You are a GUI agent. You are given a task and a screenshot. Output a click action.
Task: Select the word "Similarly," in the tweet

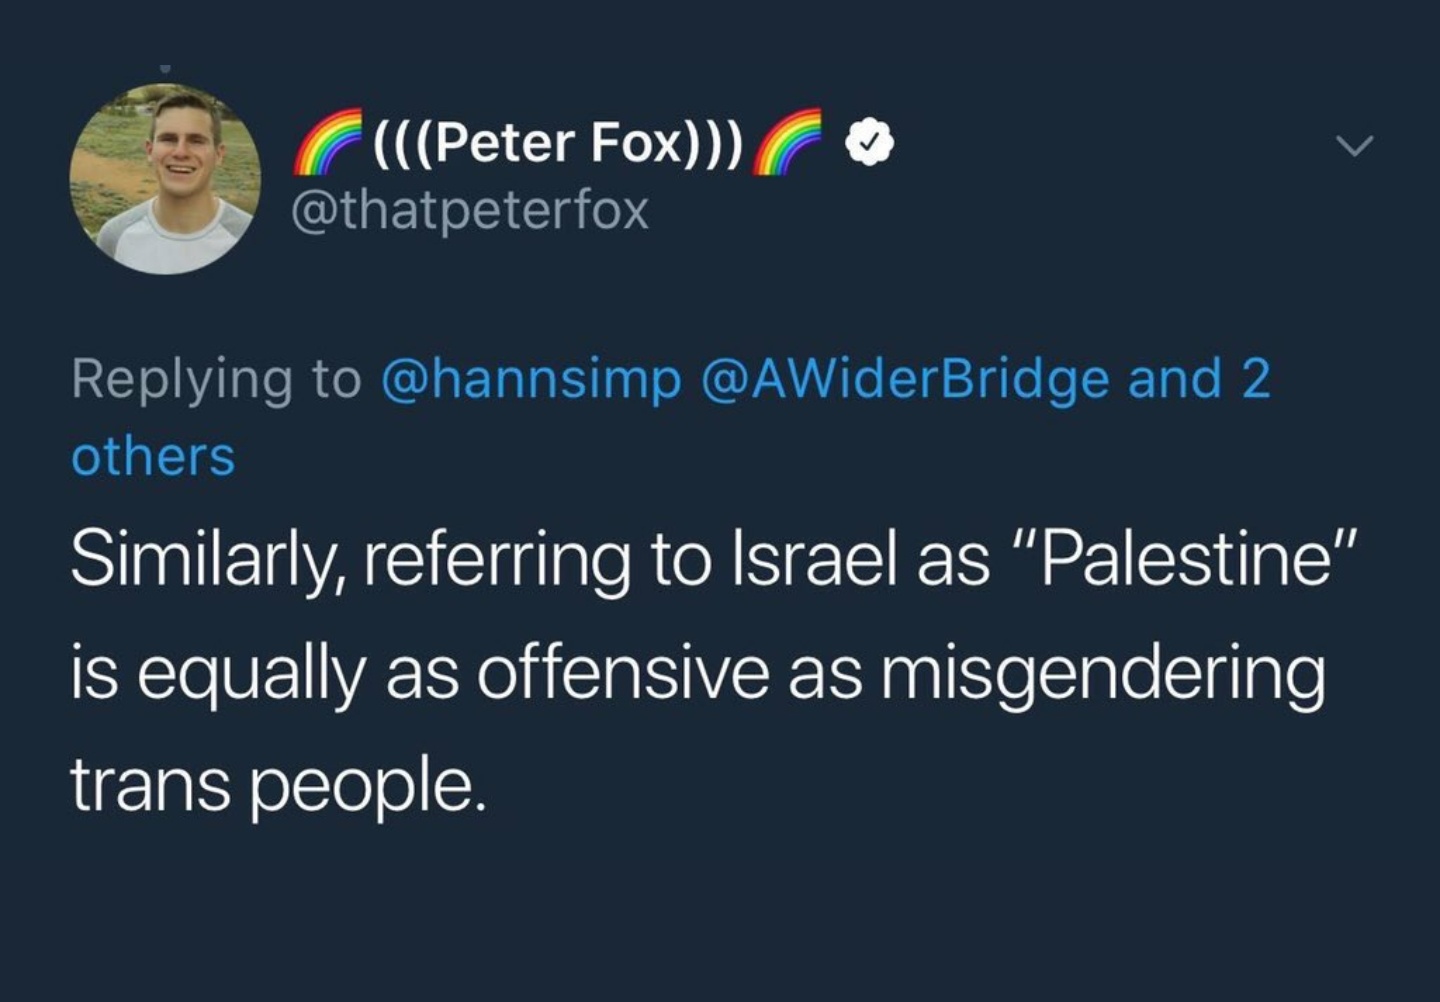tap(208, 562)
